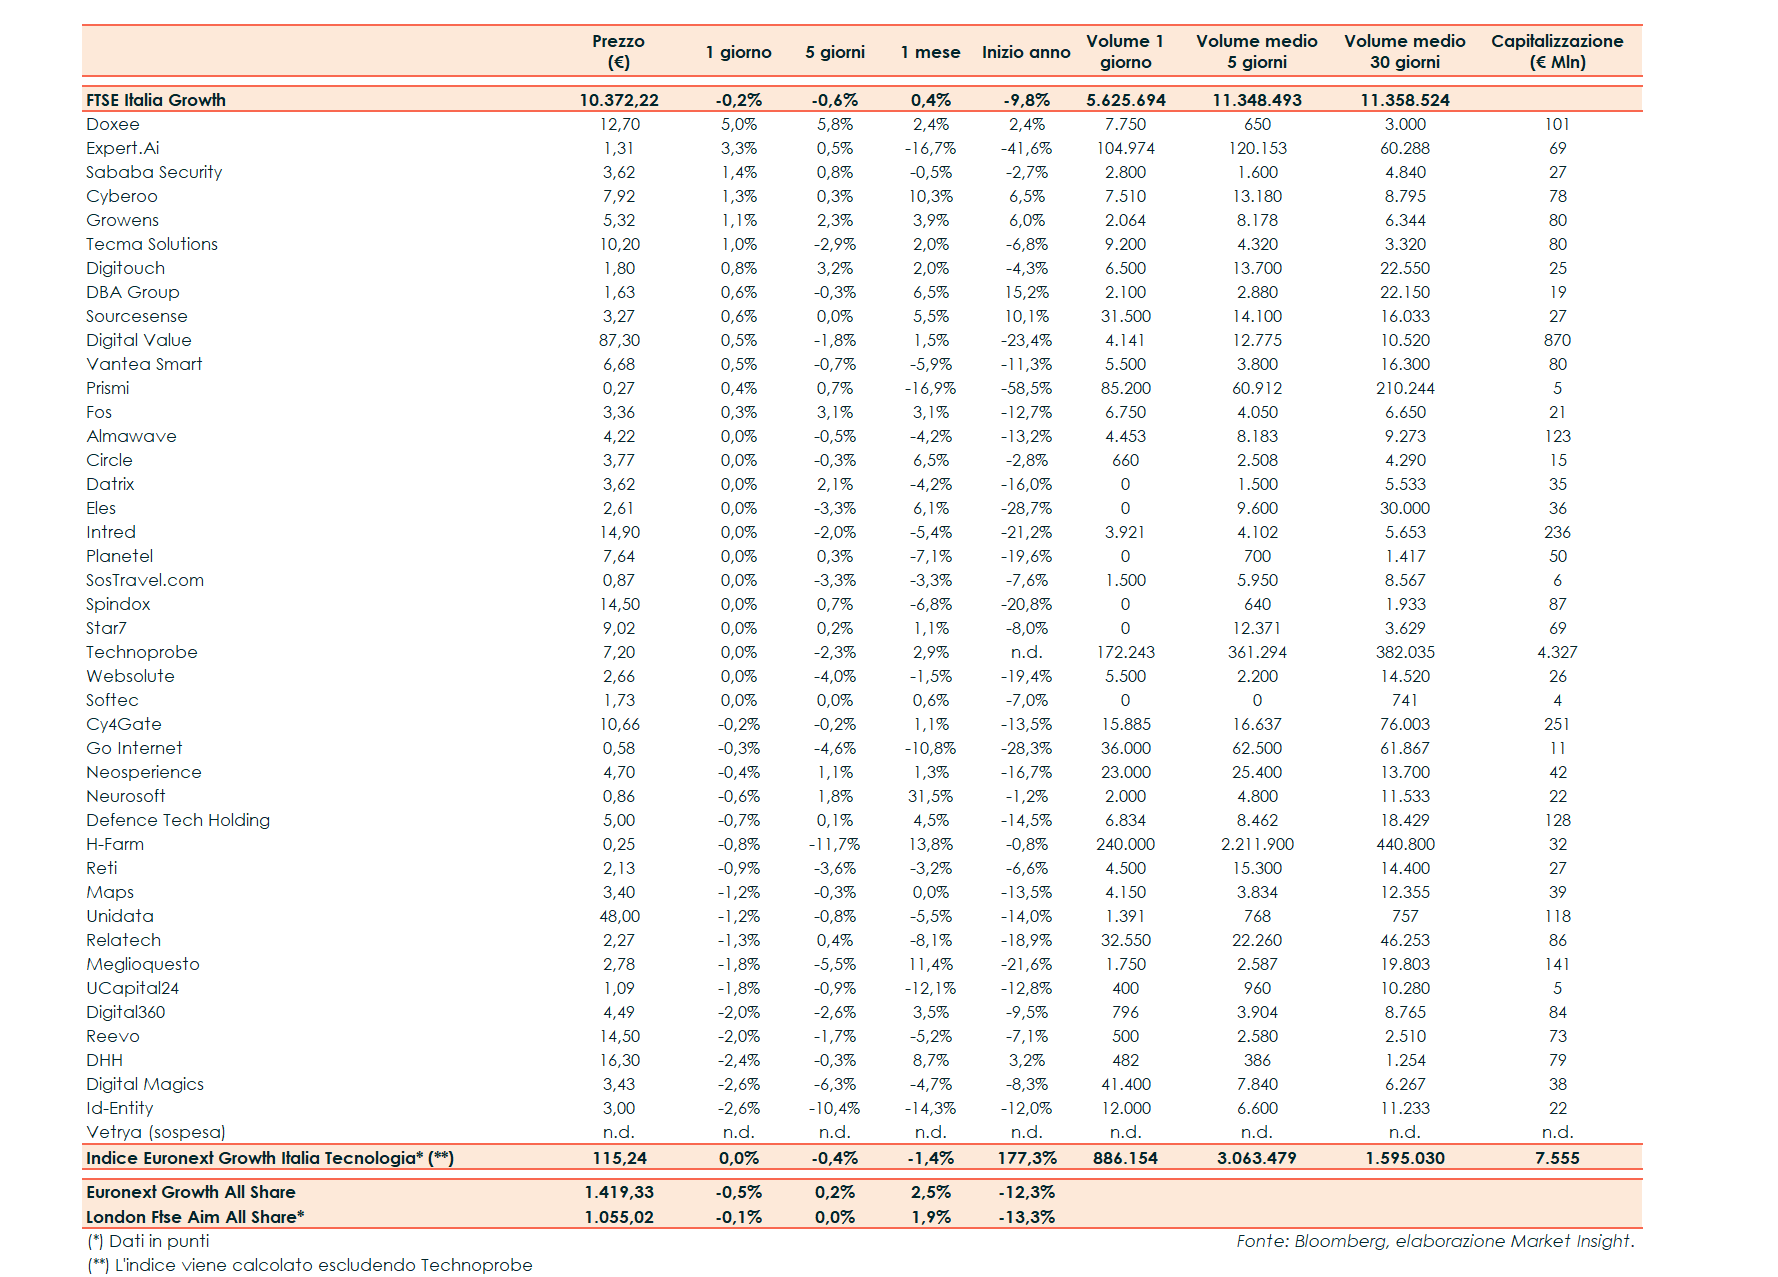1778x1277 pixels.
Task: Select the 'H-Farm' company name
Action: tap(115, 844)
